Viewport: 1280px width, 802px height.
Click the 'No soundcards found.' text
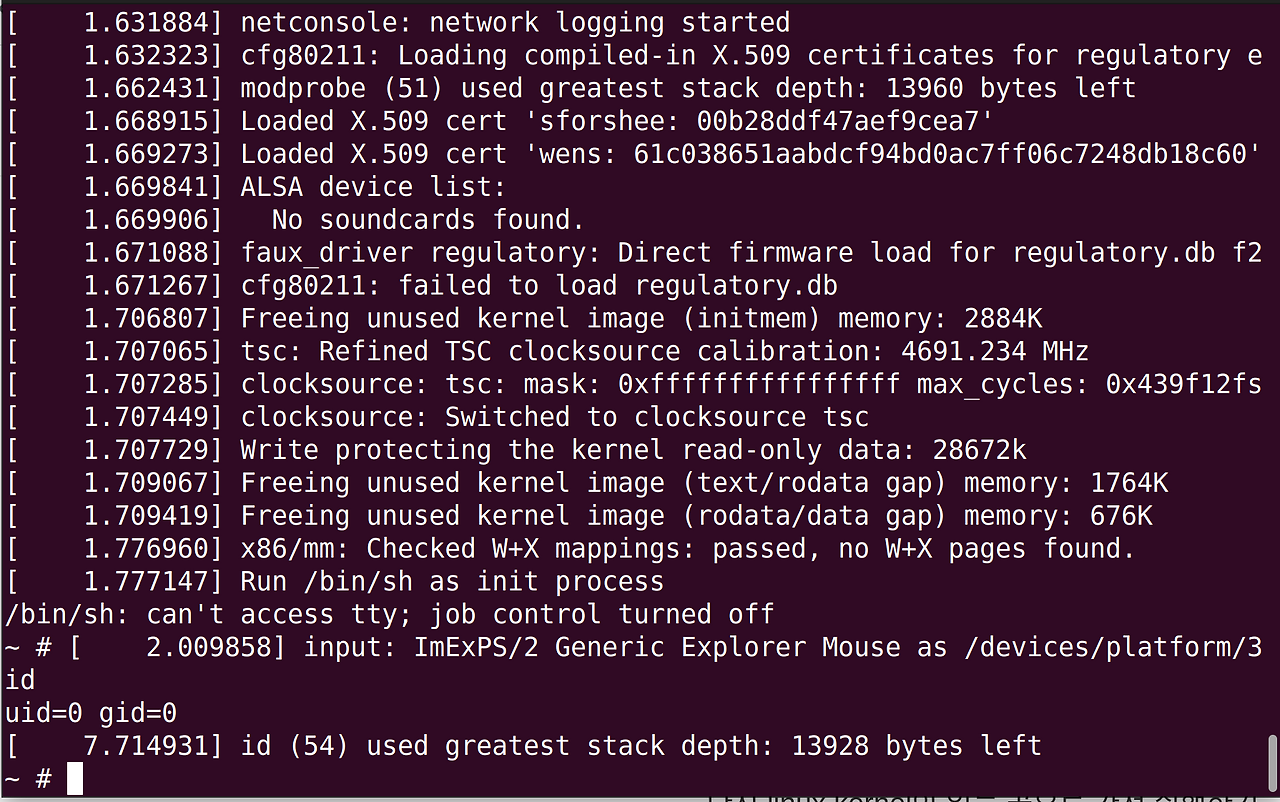[x=427, y=220]
